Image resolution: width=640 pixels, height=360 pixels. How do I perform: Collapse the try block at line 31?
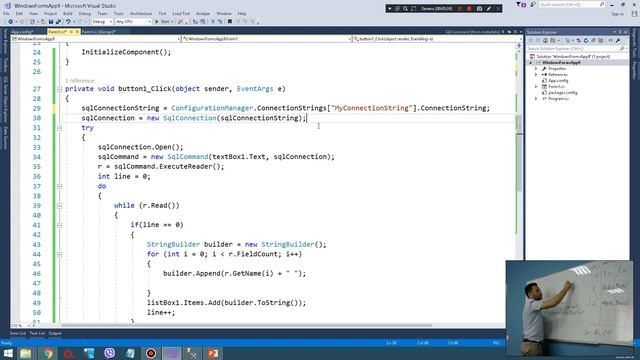(x=60, y=128)
